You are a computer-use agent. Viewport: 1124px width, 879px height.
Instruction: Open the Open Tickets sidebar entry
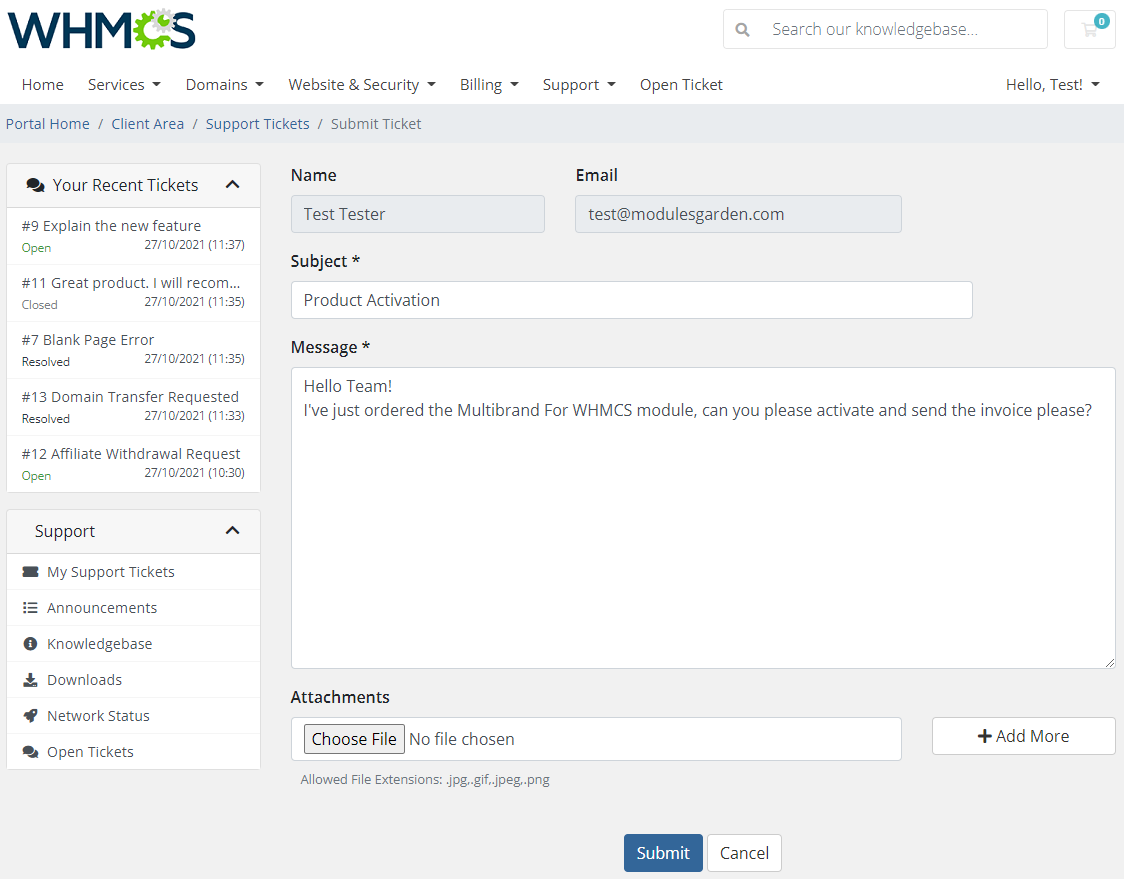point(133,751)
